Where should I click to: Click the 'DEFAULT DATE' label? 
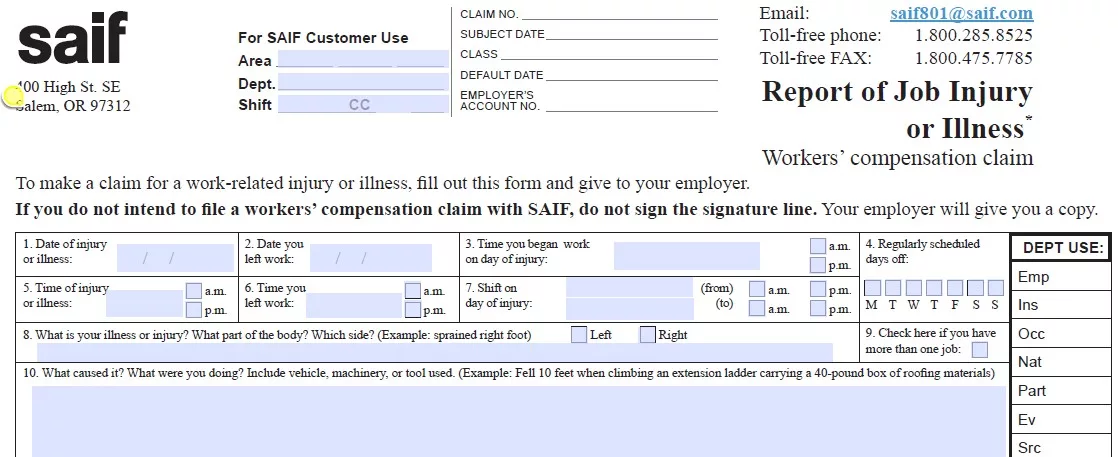point(501,75)
